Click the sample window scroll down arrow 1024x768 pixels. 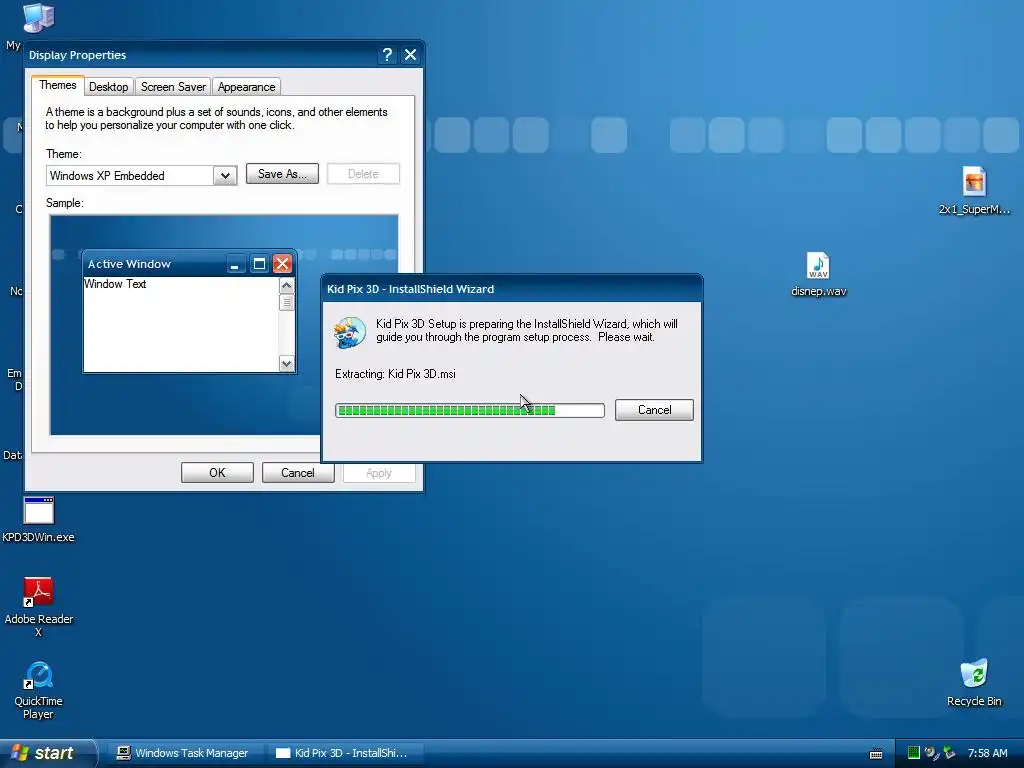click(x=286, y=364)
